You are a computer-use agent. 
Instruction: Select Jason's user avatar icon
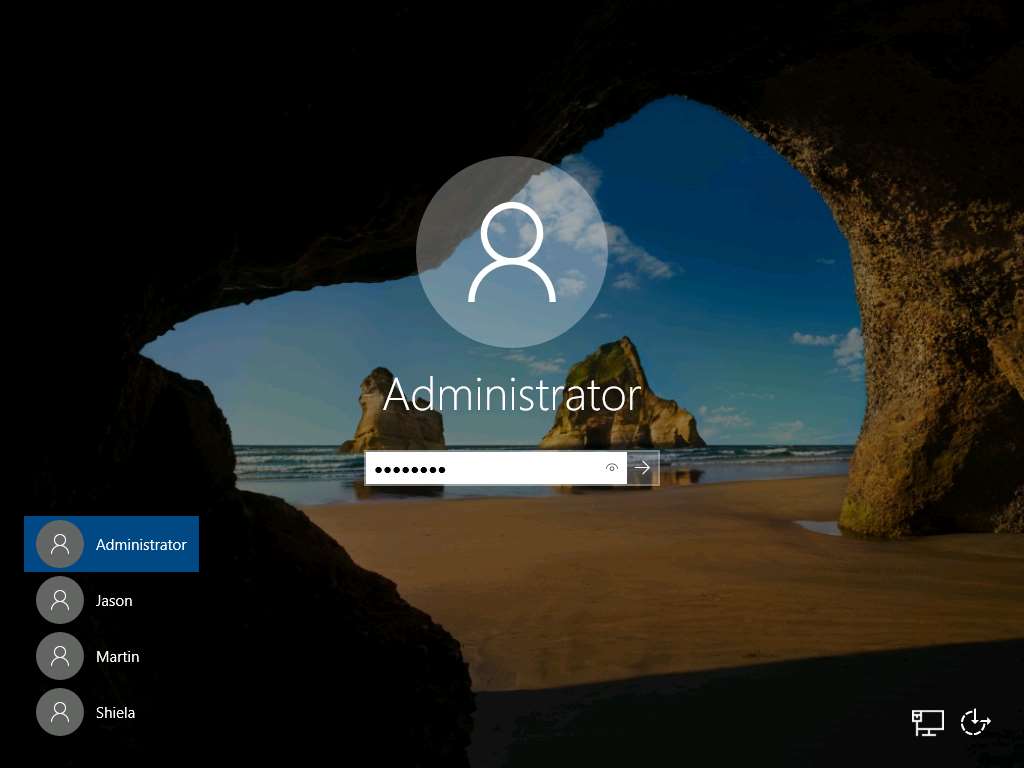(59, 600)
